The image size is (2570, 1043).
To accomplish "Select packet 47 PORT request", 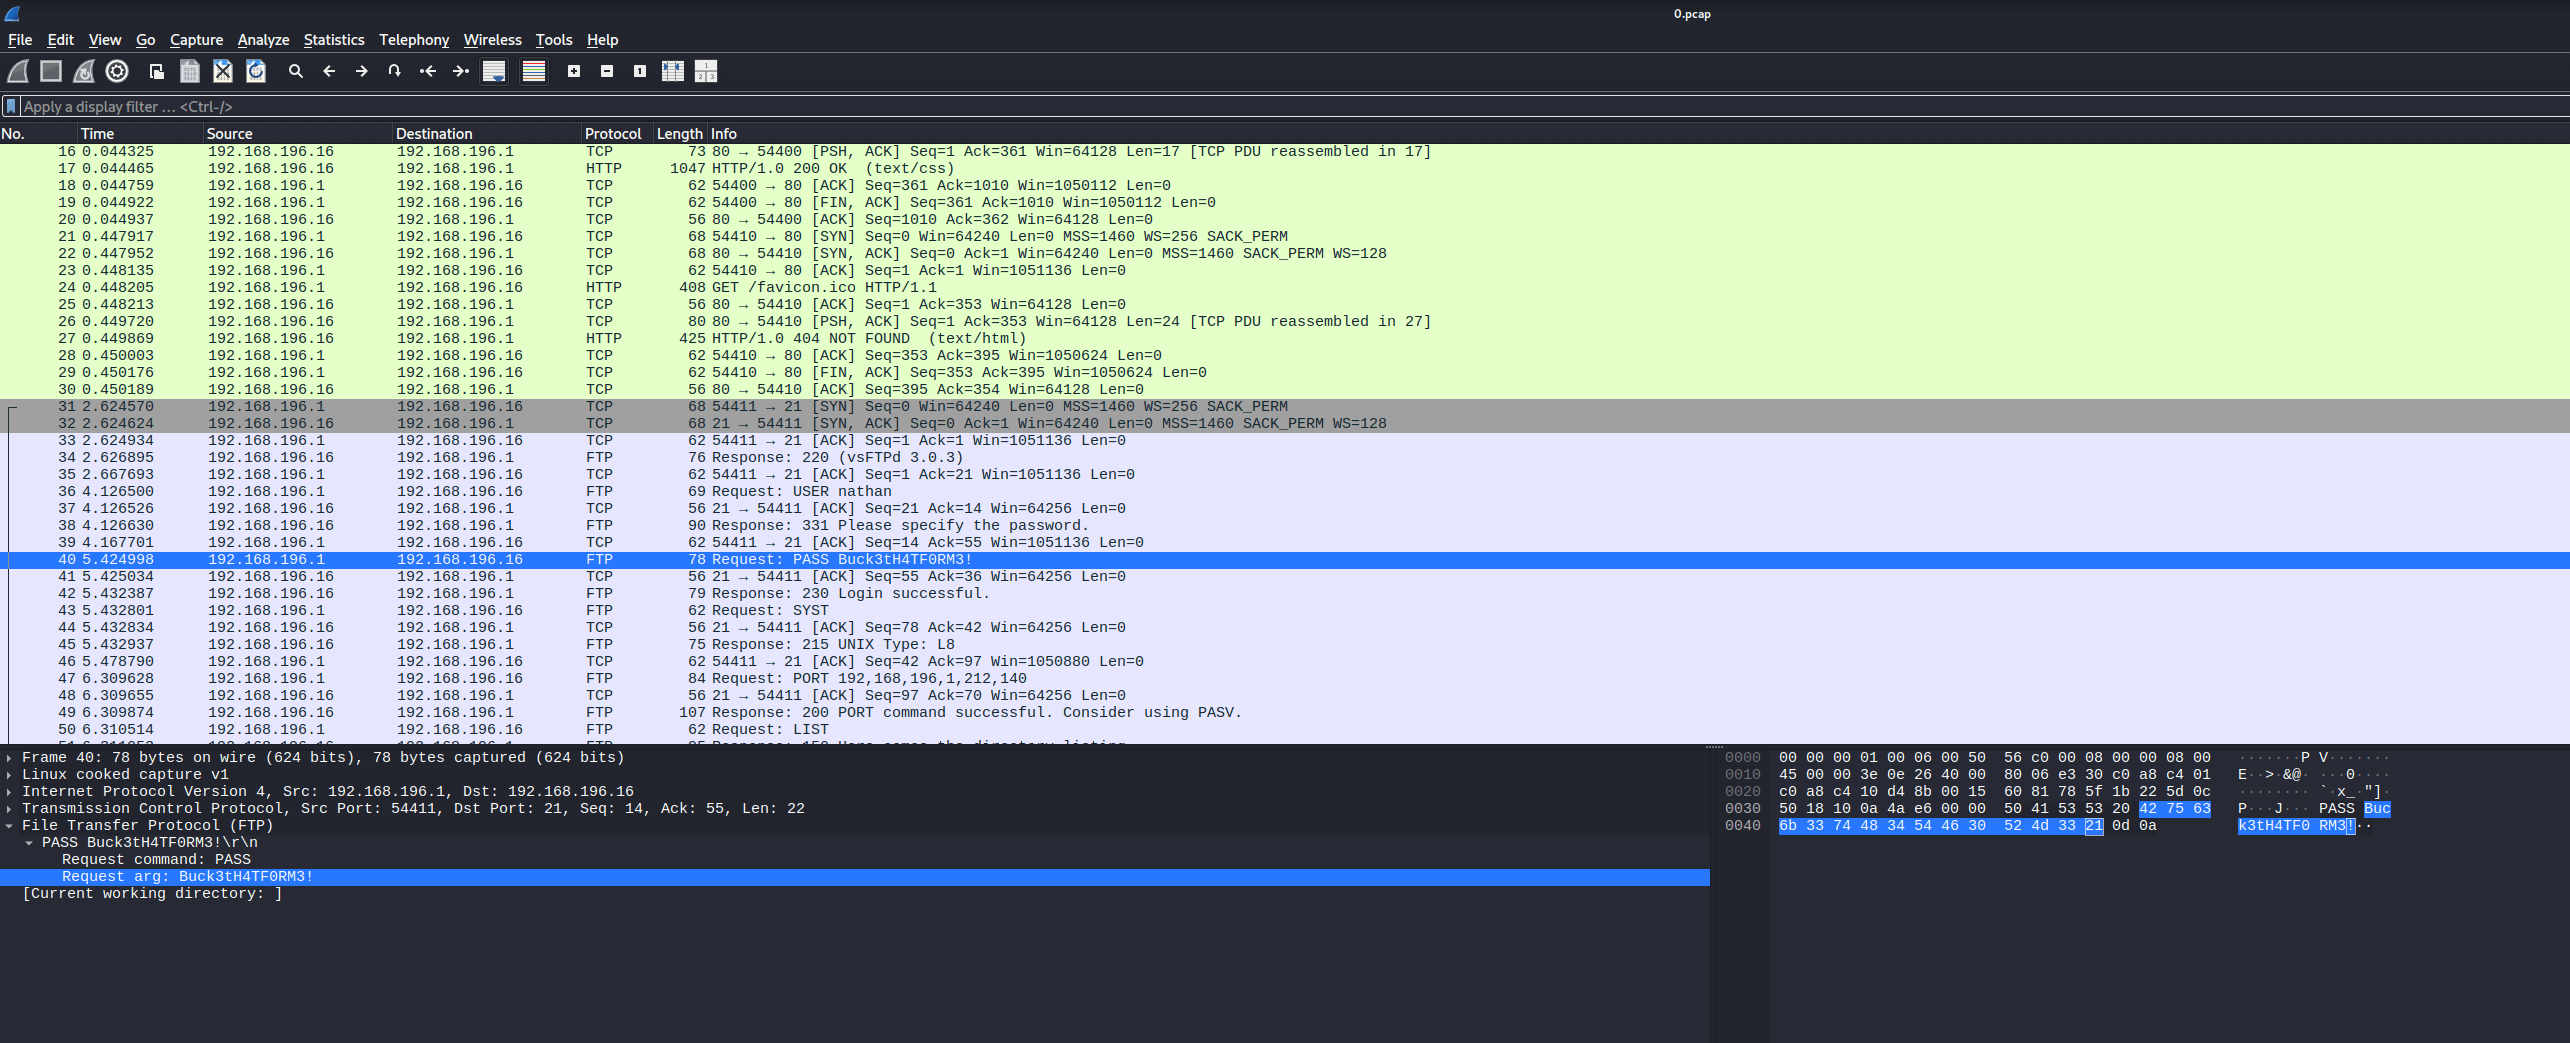I will tap(1285, 679).
